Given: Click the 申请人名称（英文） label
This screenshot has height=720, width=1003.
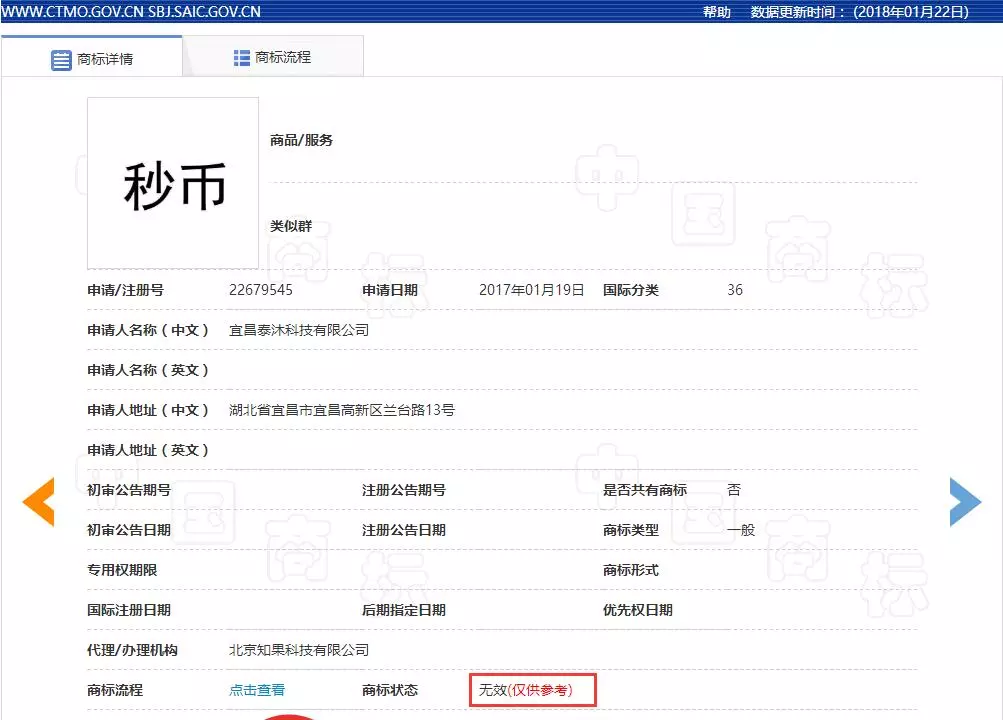Looking at the screenshot, I should pos(148,370).
